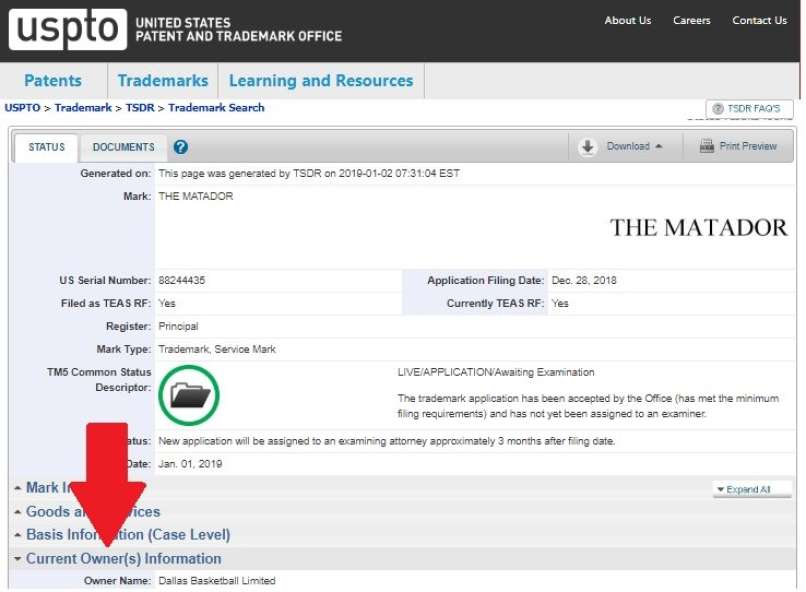
Task: Click the status date Jan. 01, 2019
Action: coord(190,464)
